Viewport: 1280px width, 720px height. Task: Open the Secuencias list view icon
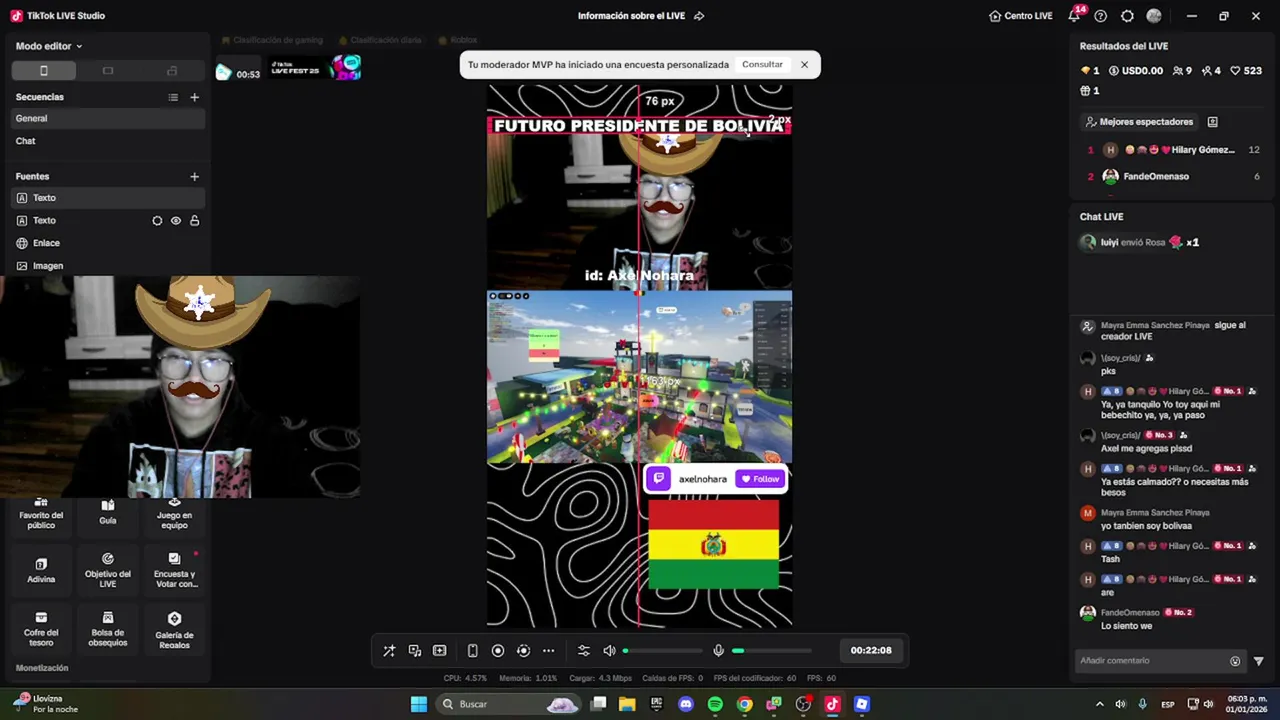tap(173, 97)
